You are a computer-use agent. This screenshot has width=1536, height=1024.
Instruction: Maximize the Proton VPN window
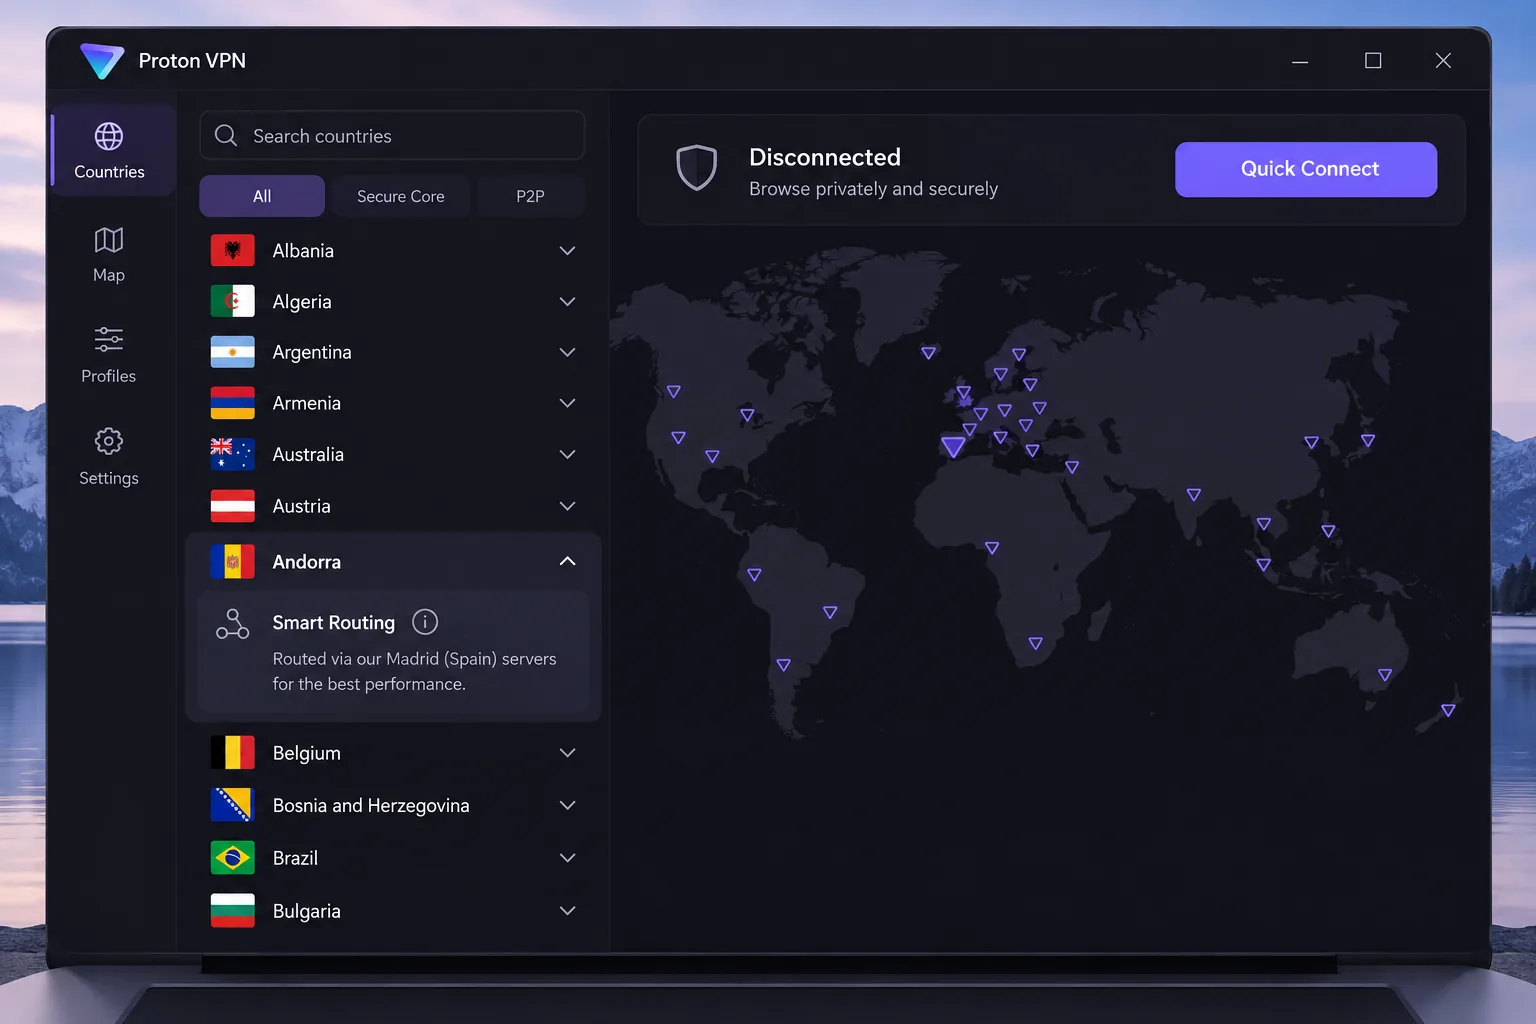1373,61
